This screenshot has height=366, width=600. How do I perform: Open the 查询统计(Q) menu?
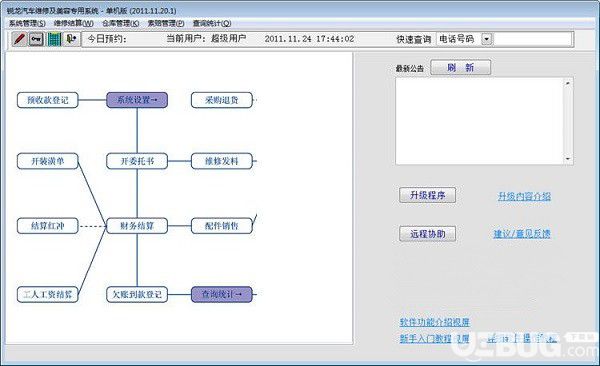tap(212, 23)
